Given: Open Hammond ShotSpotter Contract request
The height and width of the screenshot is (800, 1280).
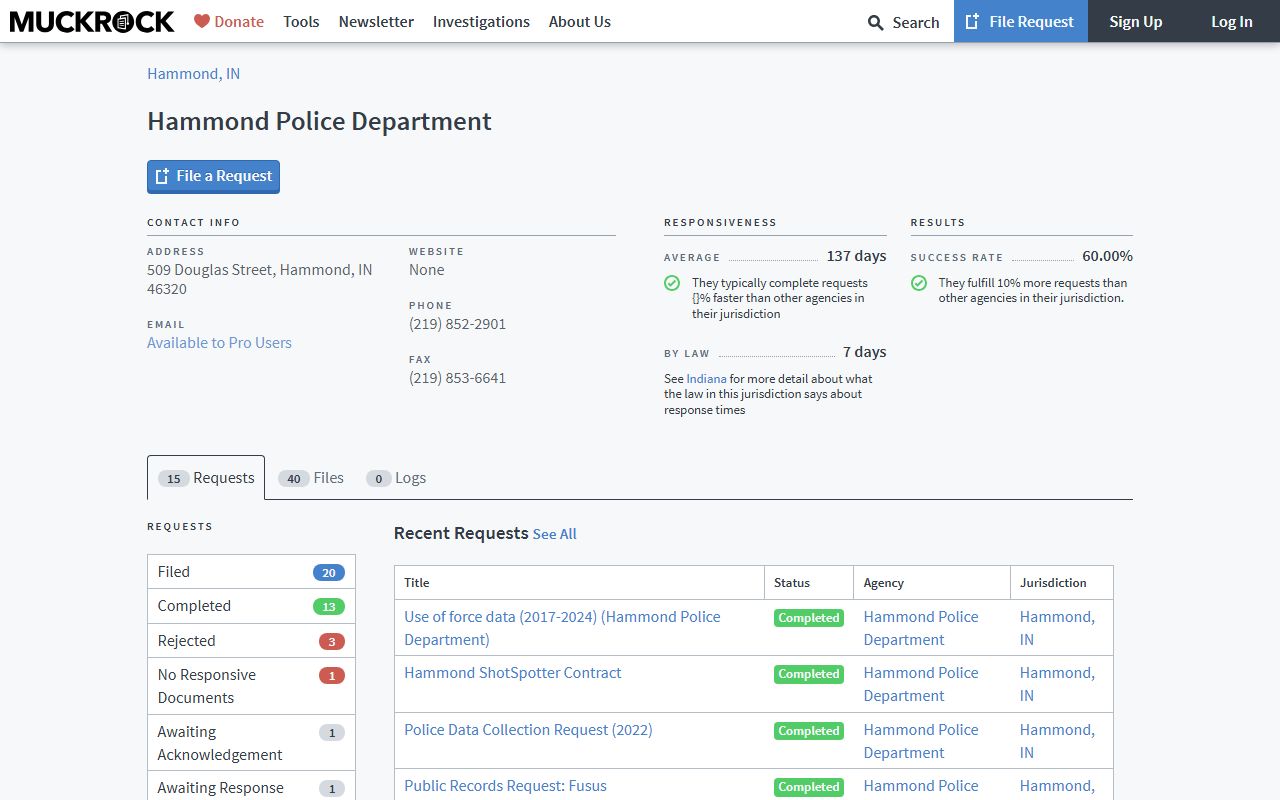Looking at the screenshot, I should point(513,673).
